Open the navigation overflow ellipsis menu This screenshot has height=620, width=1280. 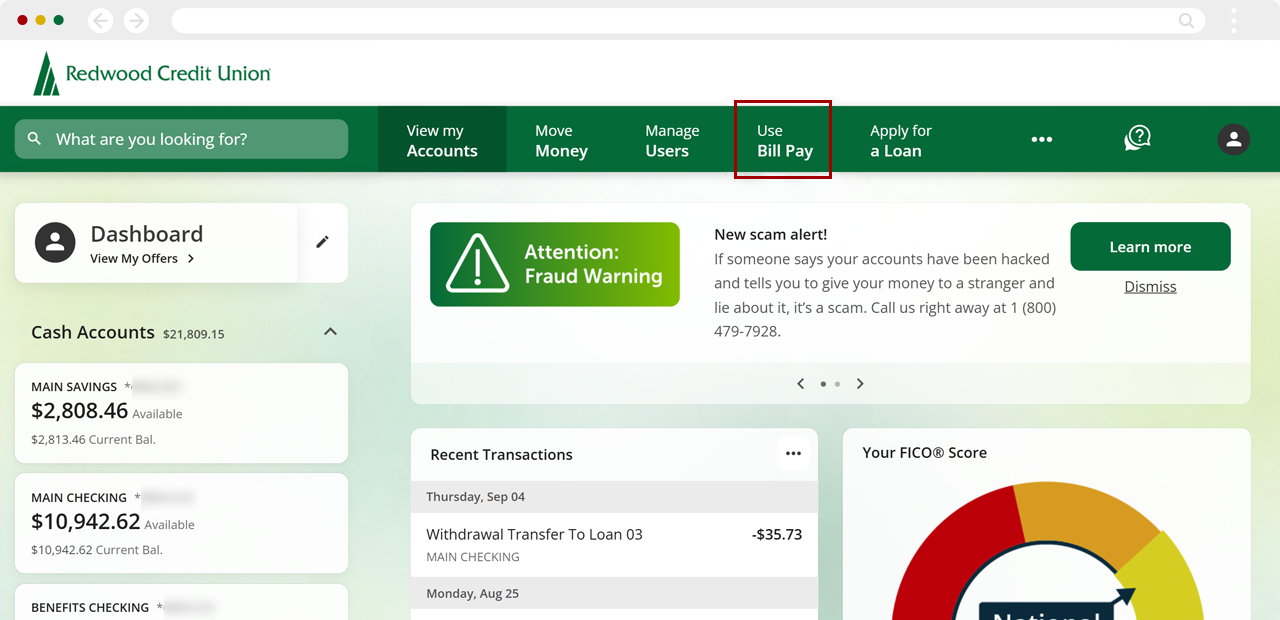tap(1041, 139)
